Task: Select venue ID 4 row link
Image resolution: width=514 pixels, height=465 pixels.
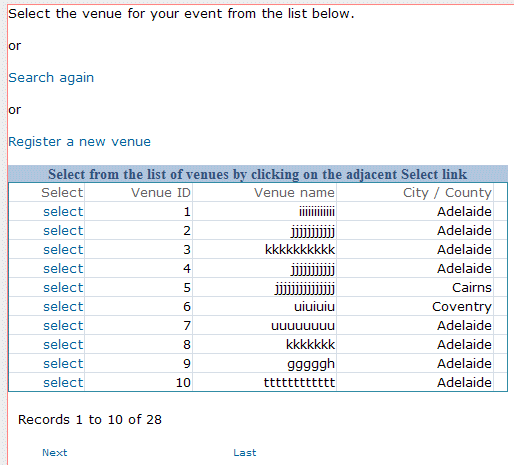Action: point(63,269)
